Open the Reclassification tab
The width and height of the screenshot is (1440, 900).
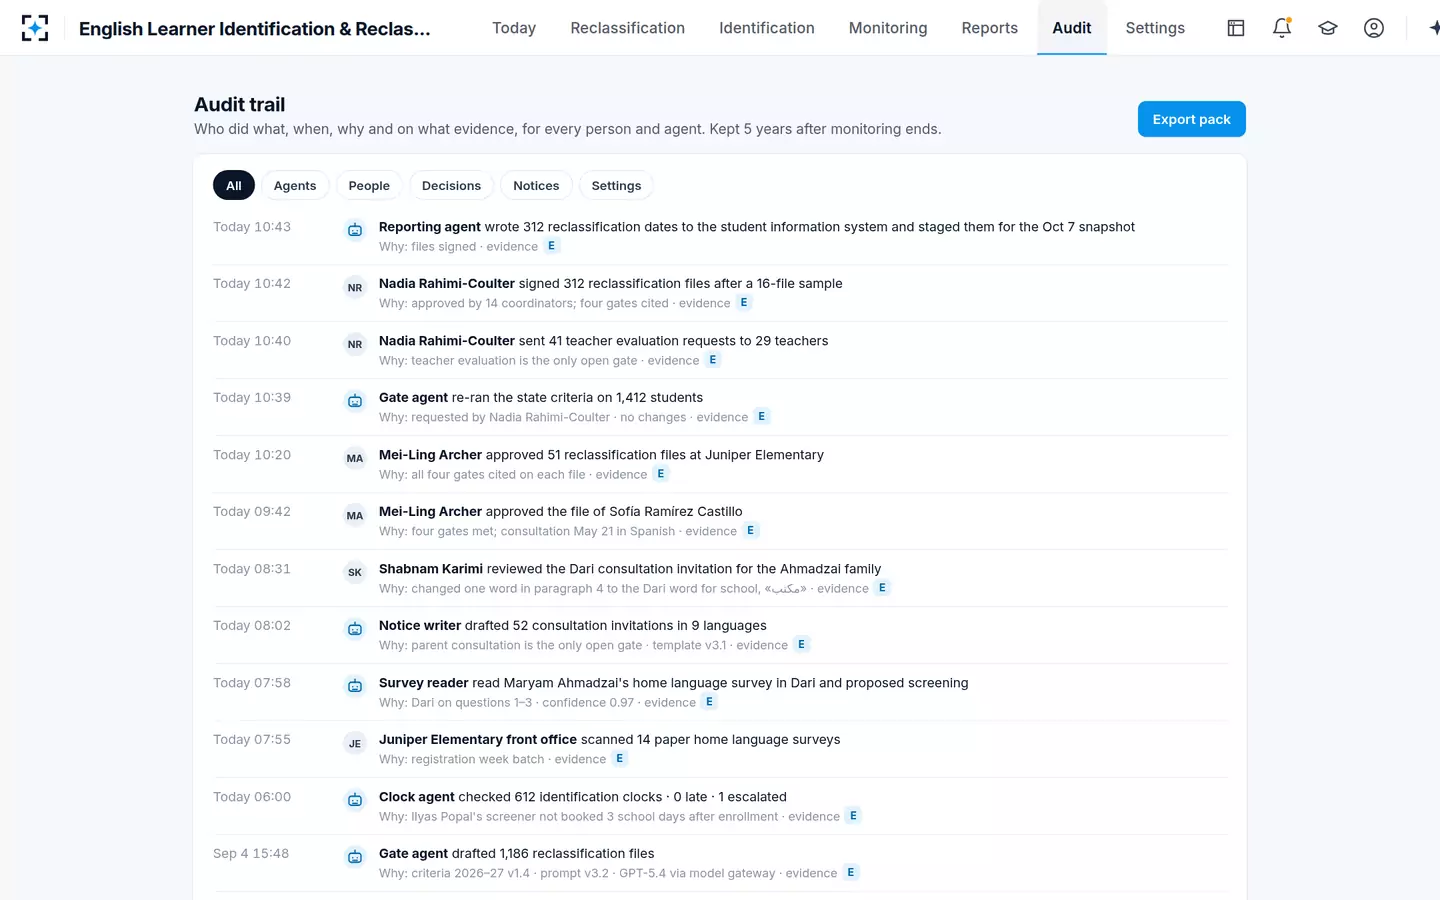[628, 28]
